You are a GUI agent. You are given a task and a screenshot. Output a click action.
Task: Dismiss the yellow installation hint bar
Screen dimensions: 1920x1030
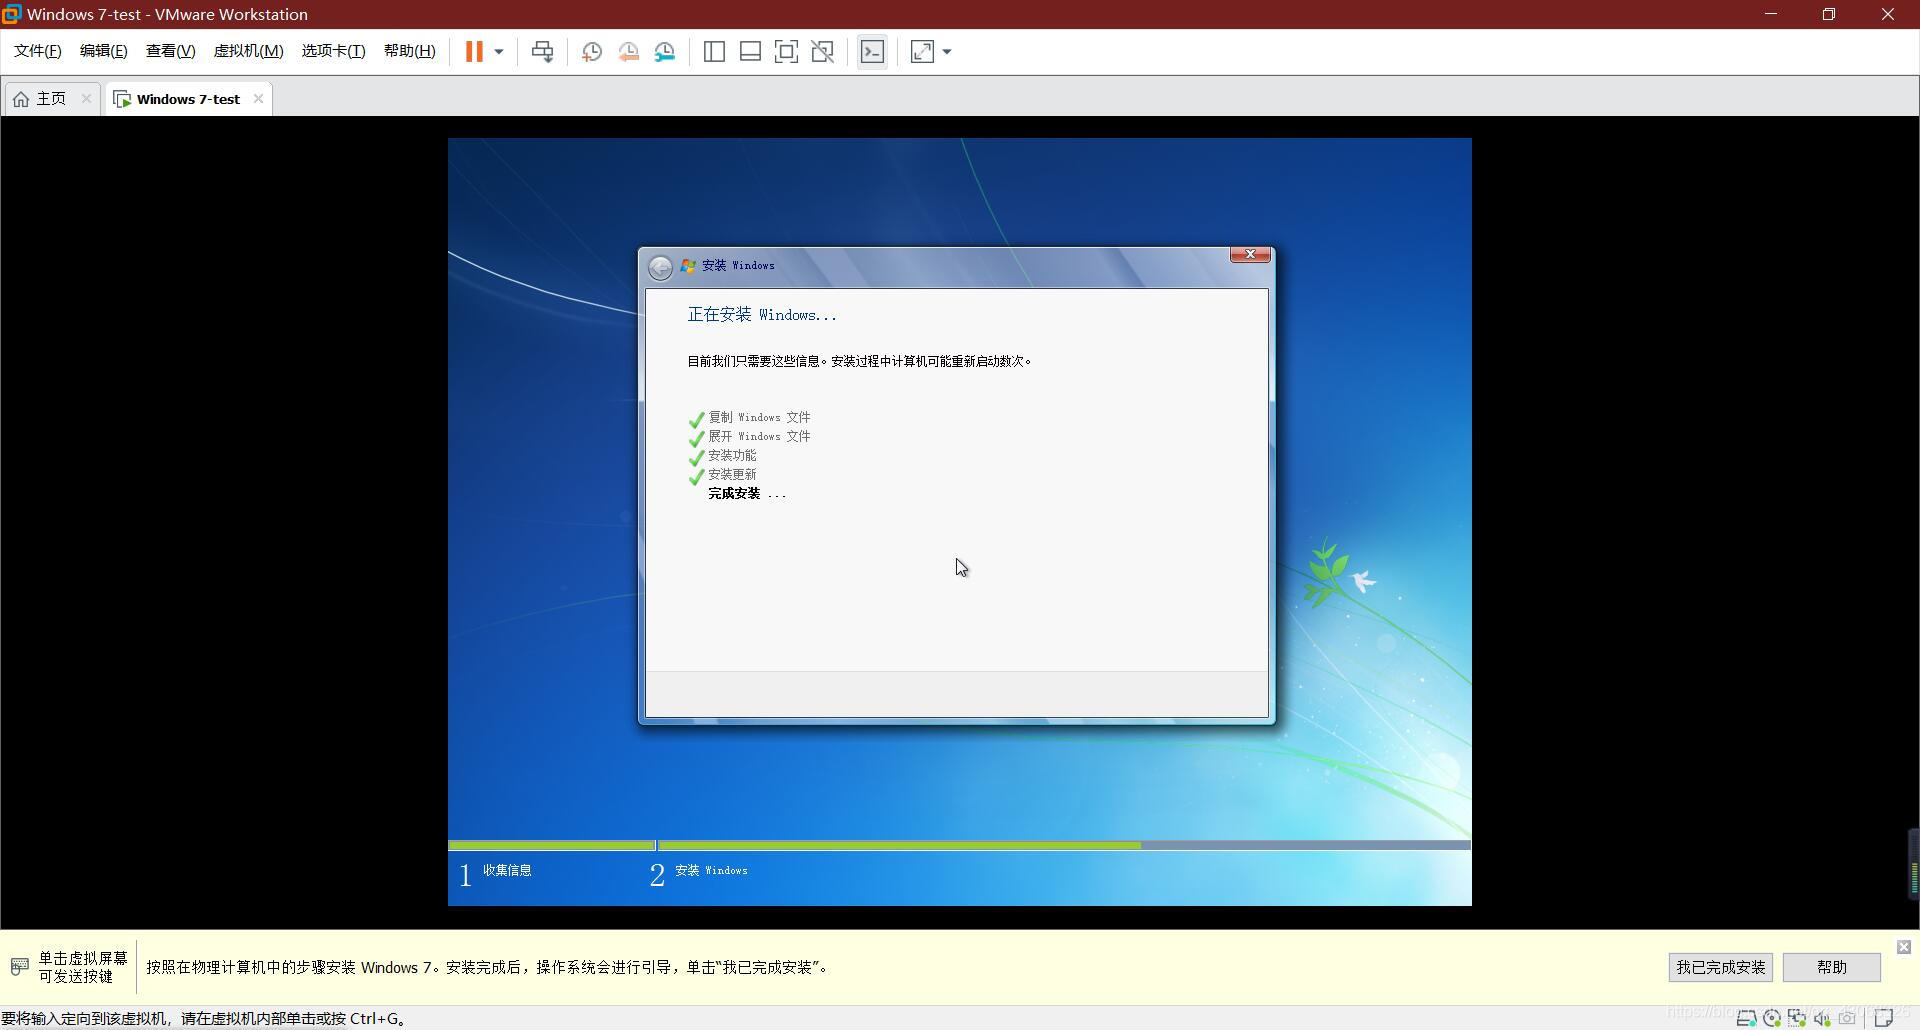click(x=1904, y=946)
